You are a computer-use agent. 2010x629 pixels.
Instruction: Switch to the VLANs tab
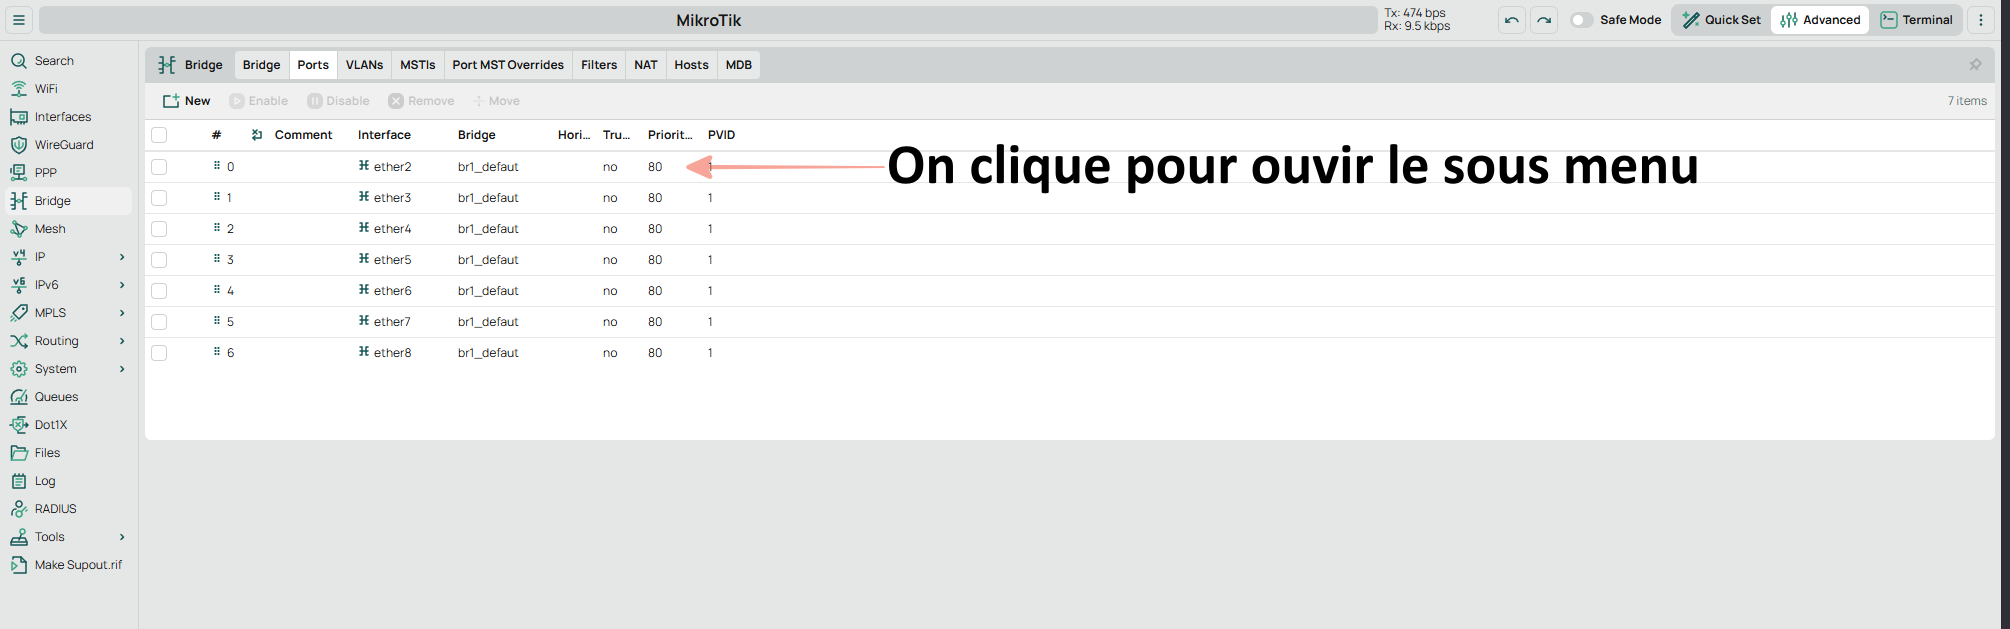pos(364,65)
